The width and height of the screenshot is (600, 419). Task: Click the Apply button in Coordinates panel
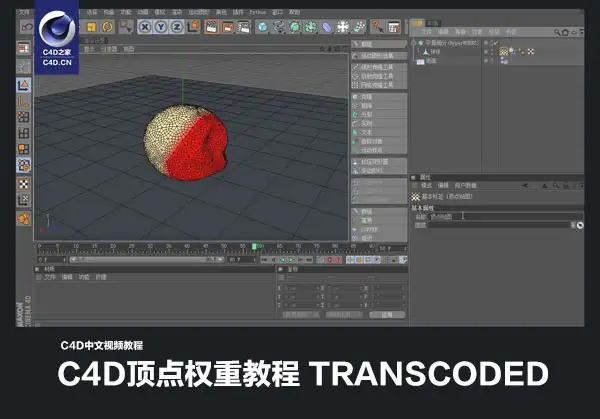click(387, 315)
